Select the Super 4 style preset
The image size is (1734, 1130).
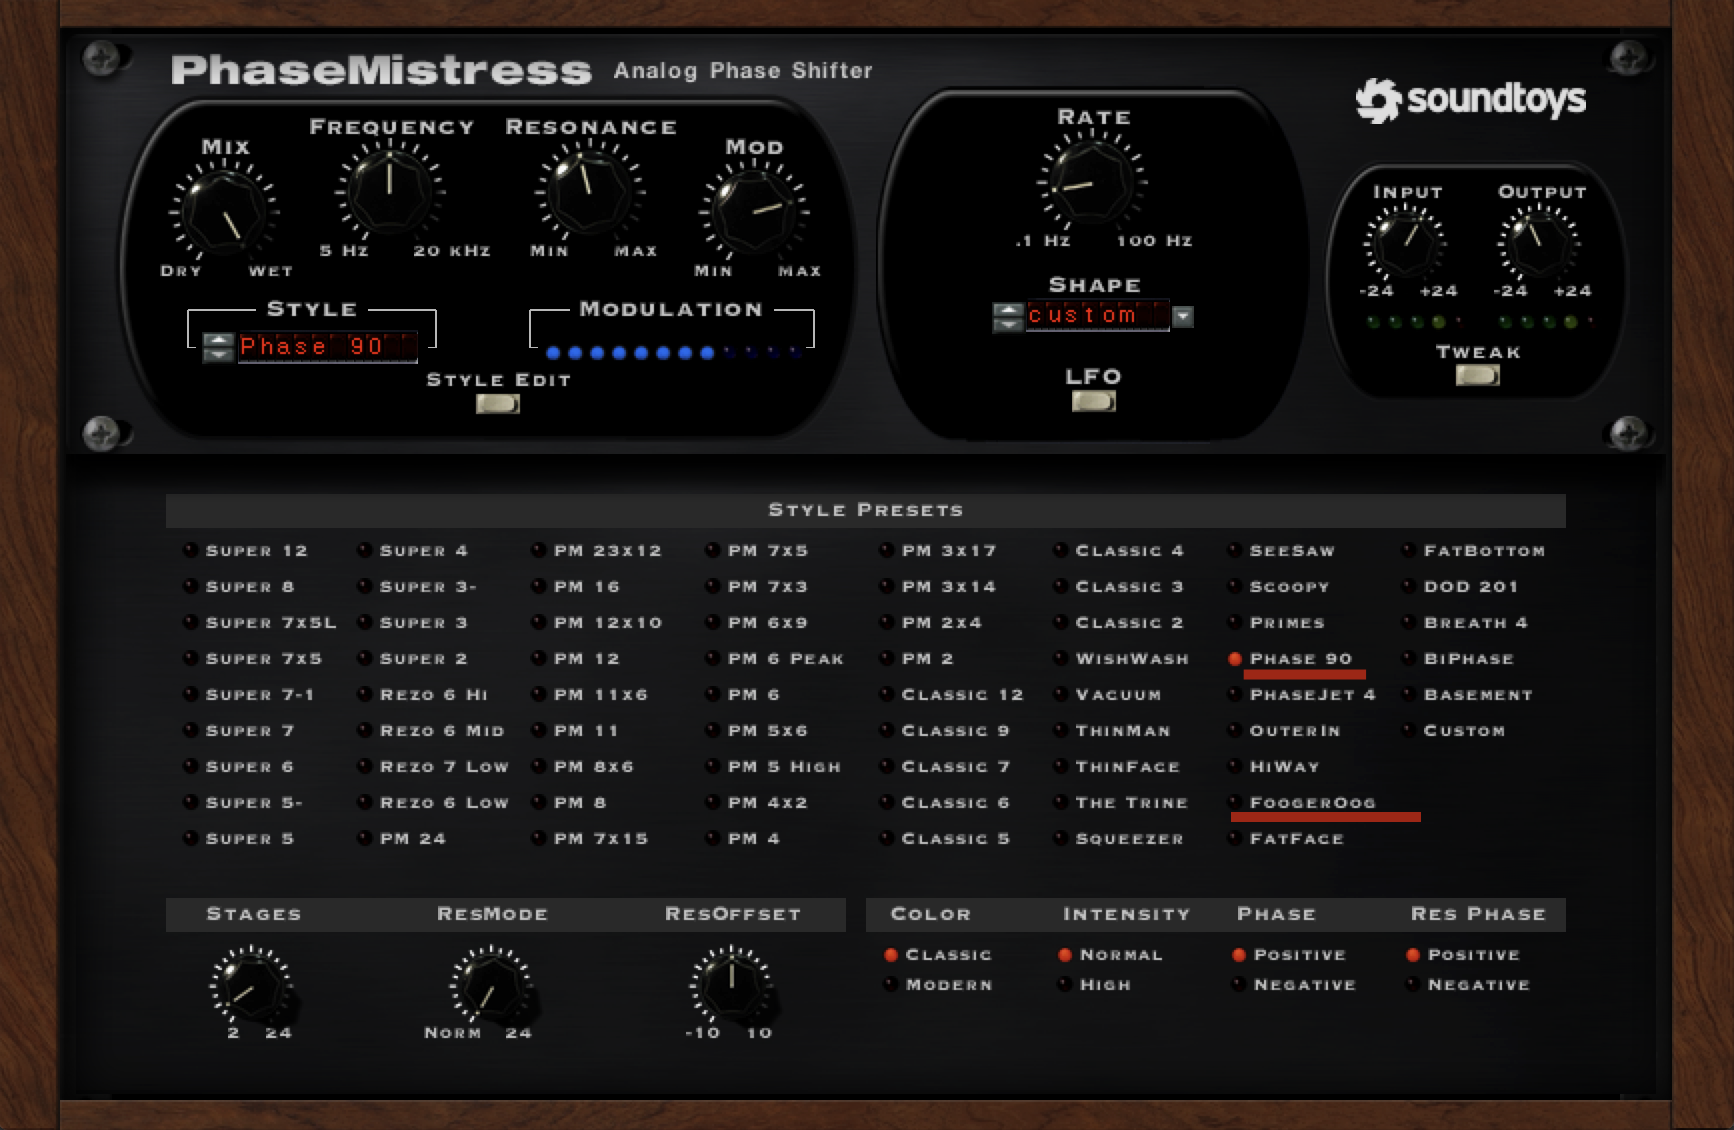click(x=413, y=551)
